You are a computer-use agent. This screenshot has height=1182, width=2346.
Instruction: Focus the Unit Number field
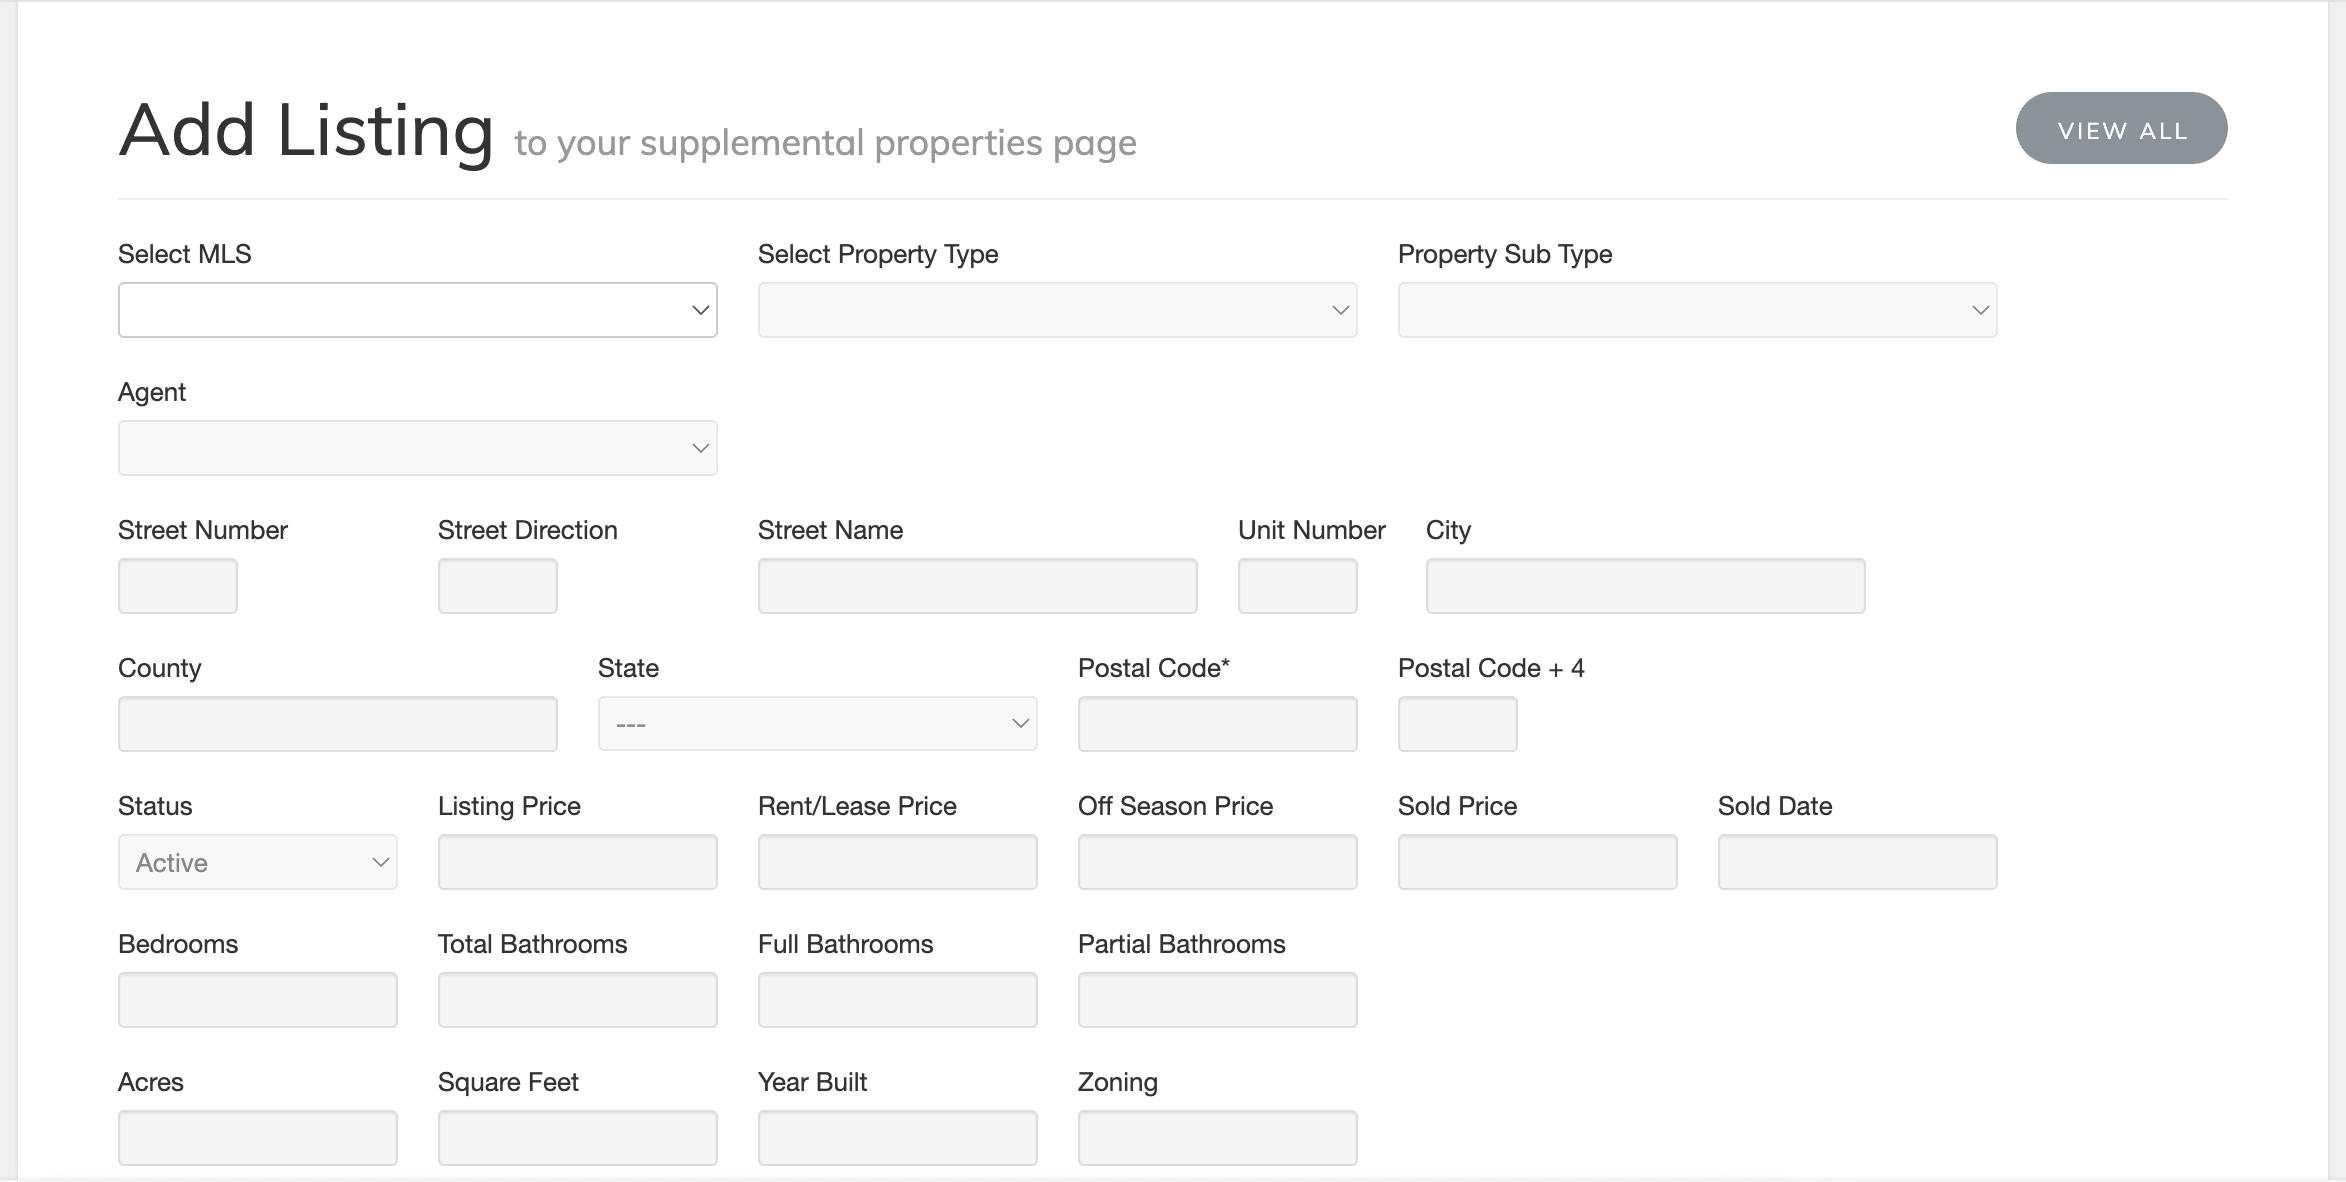[x=1297, y=586]
